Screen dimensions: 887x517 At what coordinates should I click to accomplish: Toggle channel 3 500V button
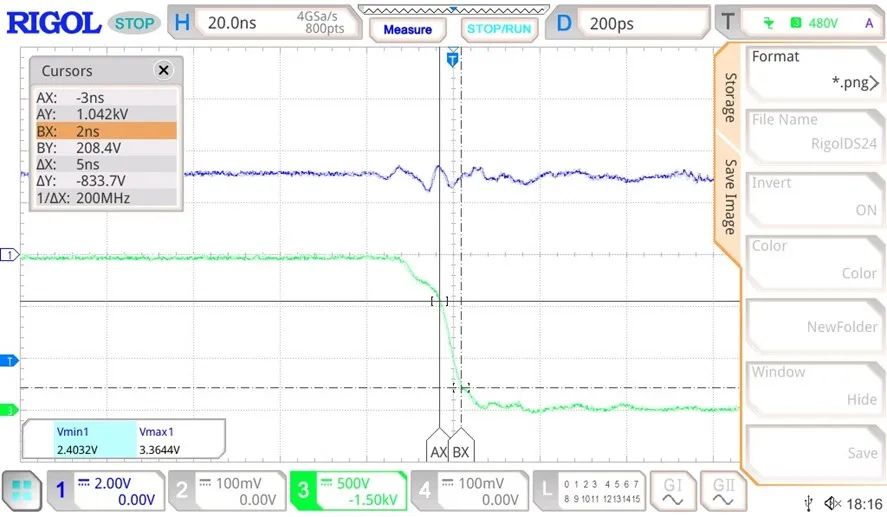point(348,491)
